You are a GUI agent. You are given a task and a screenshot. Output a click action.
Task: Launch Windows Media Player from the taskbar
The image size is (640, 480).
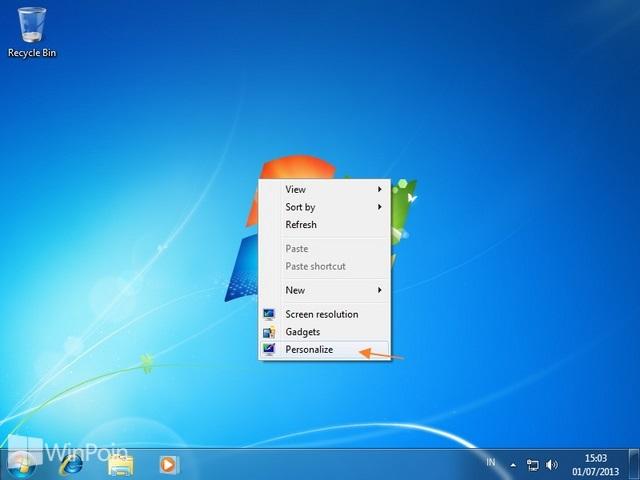(x=169, y=465)
